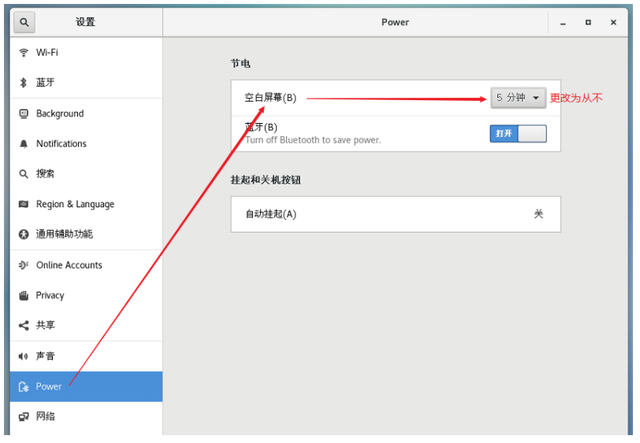Click the share icon beside 共享
Viewport: 640px width, 443px height.
tap(24, 325)
